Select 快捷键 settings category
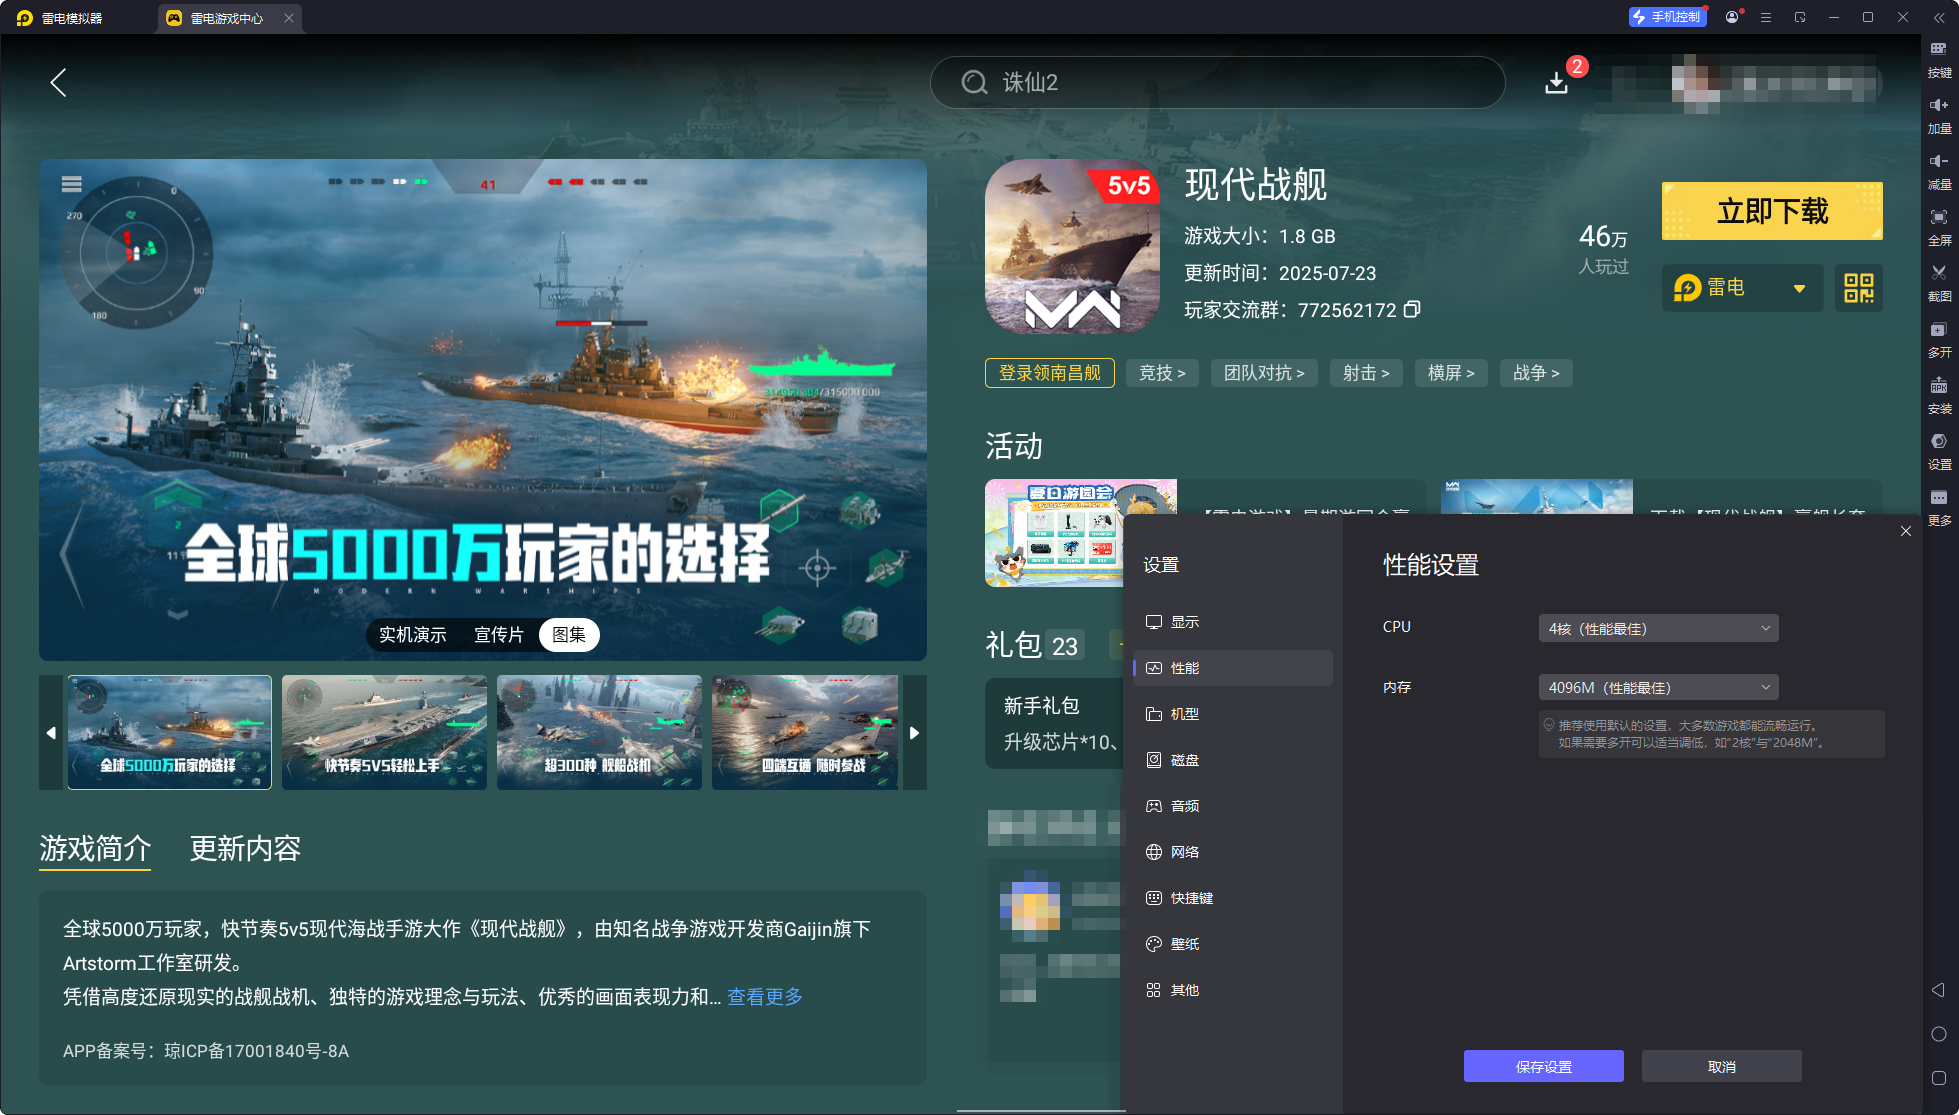Screen dimensions: 1959x1115 (x=1232, y=898)
